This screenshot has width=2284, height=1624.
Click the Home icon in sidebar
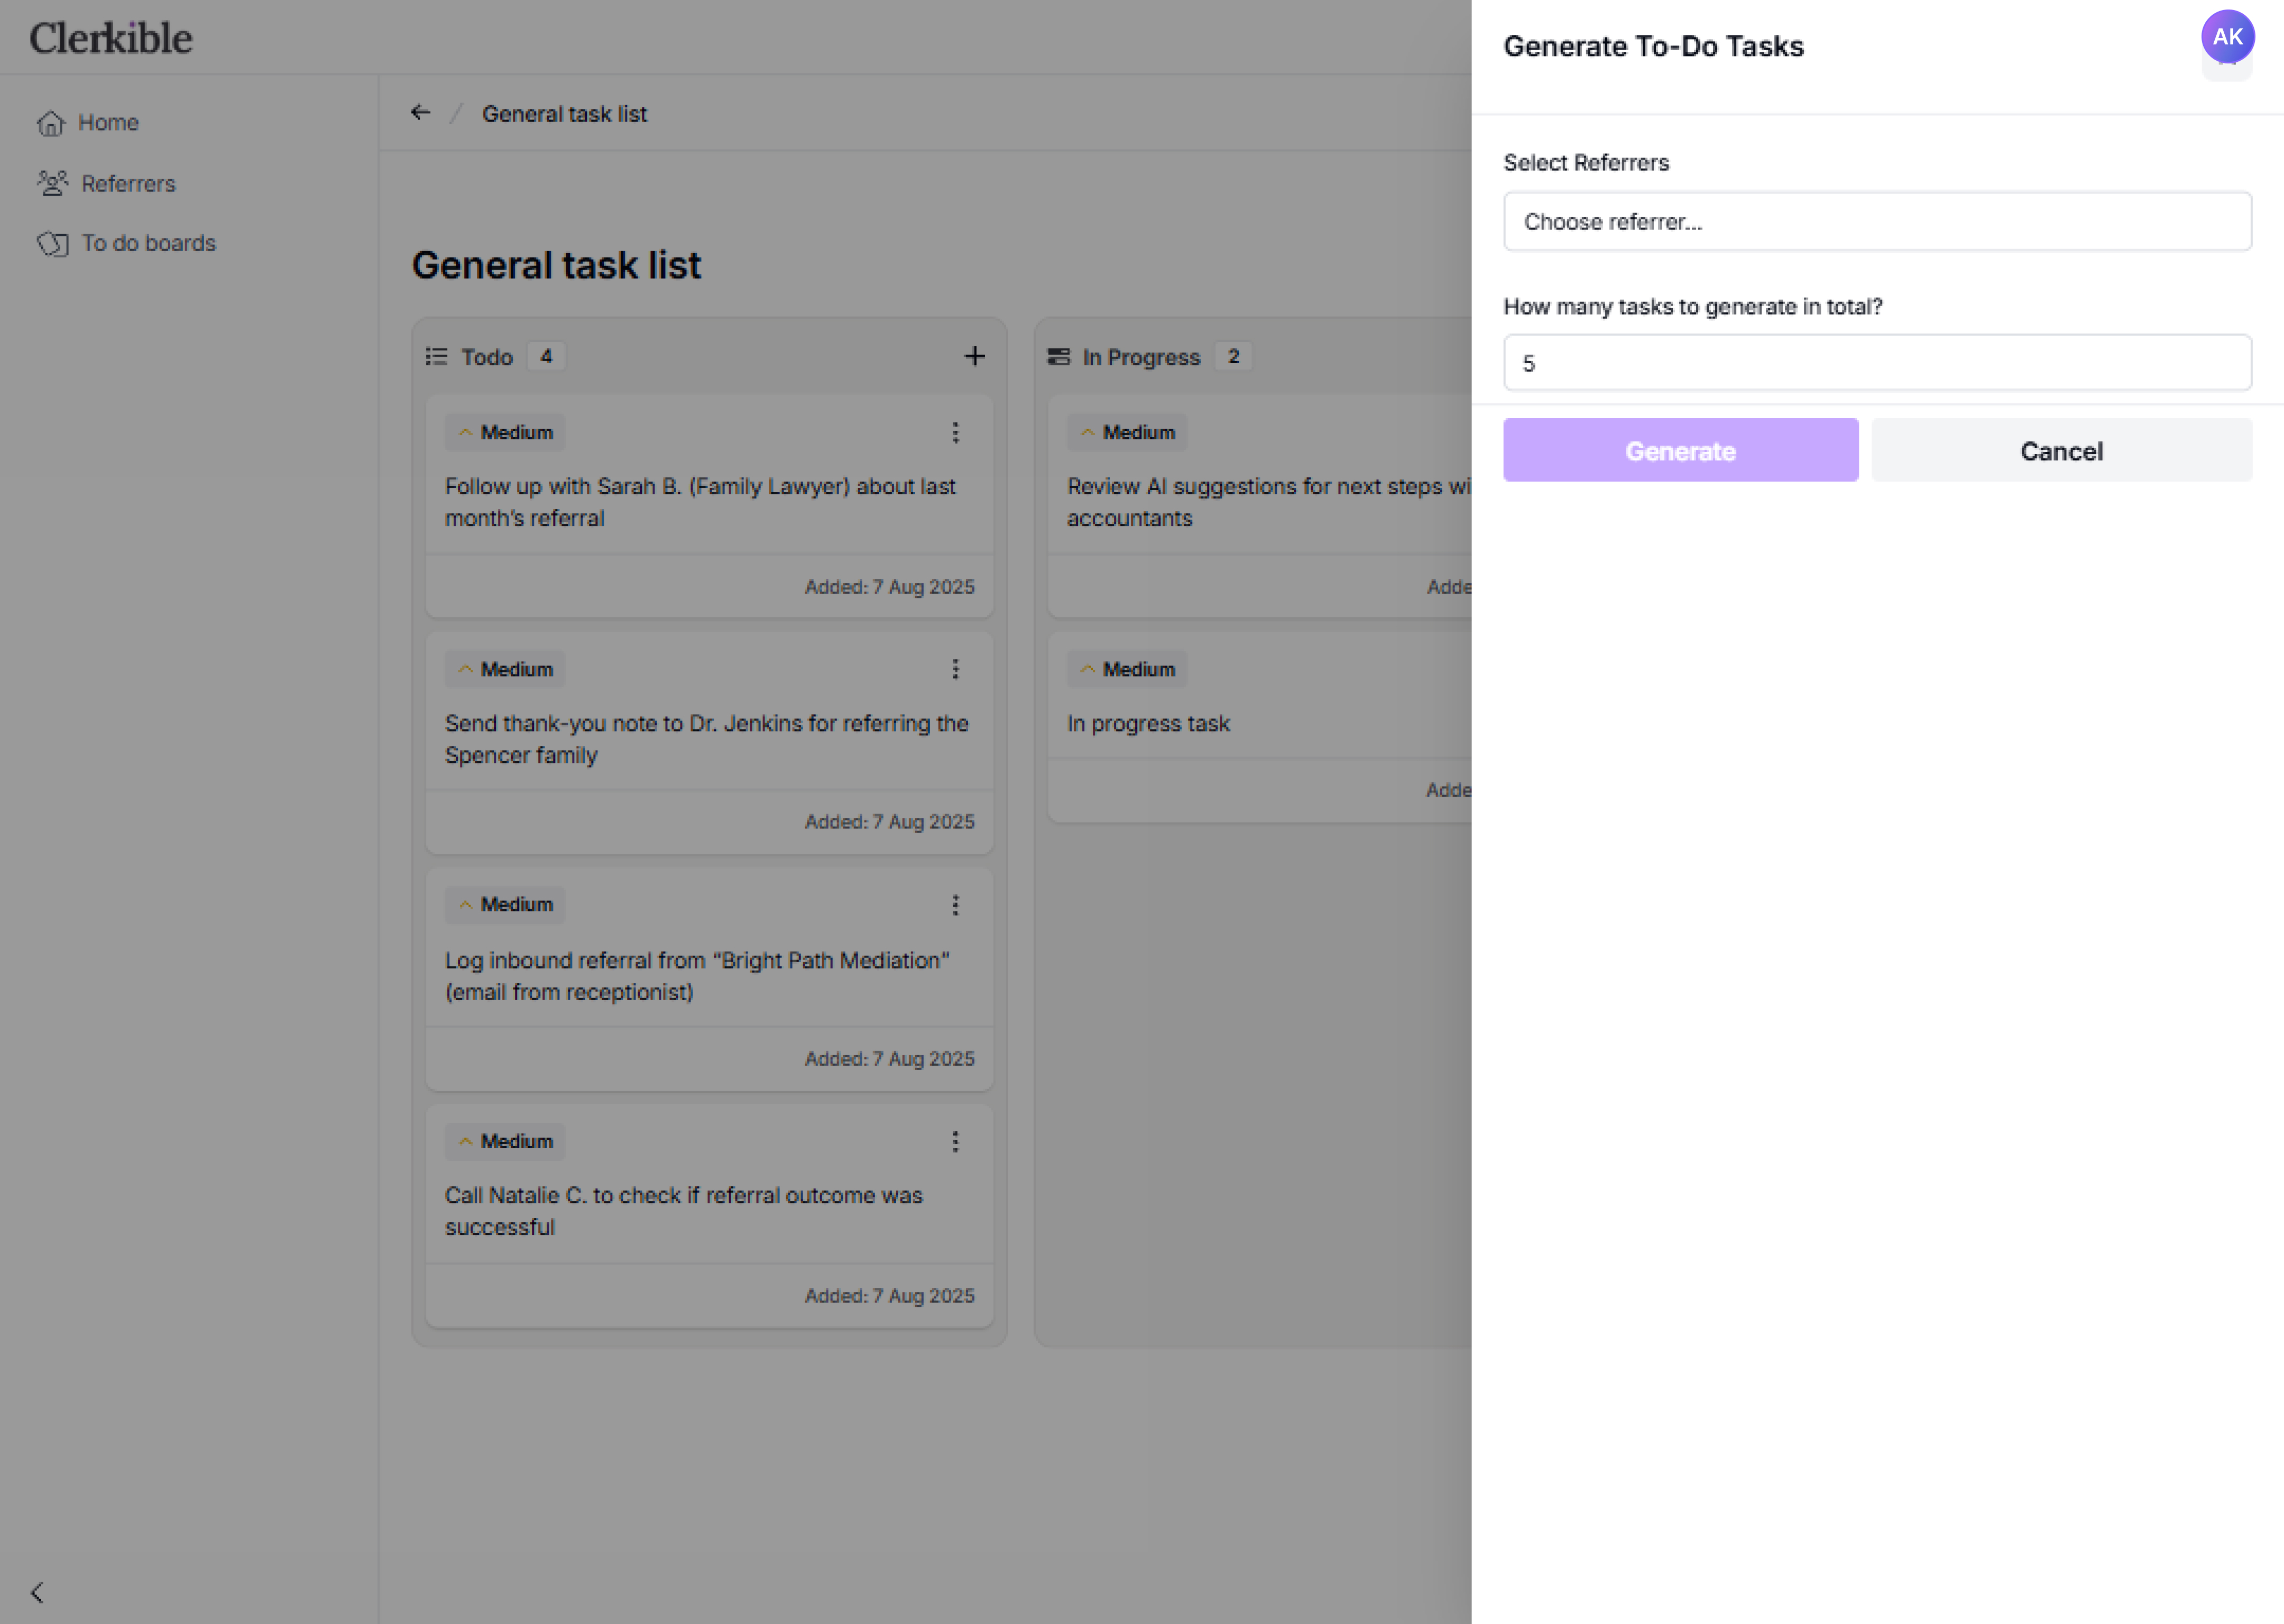click(51, 123)
